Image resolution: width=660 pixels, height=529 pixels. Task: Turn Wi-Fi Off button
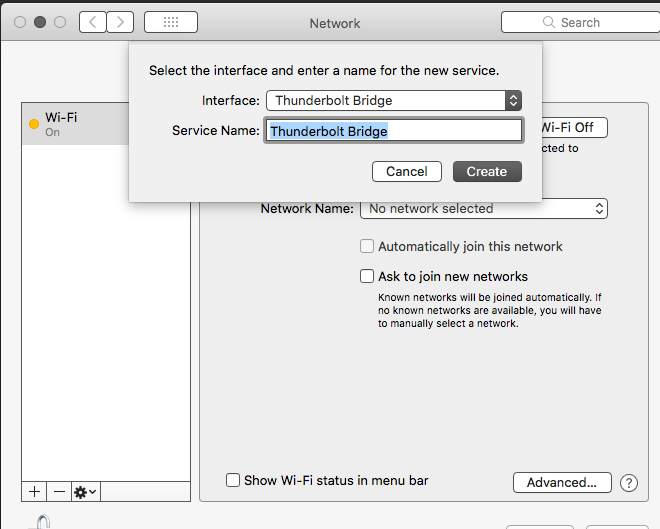pos(574,128)
